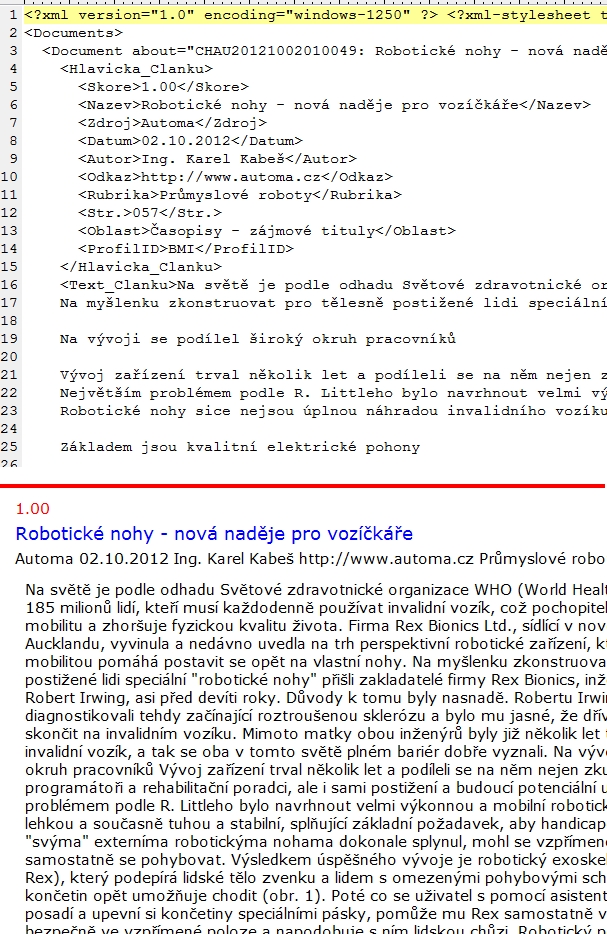Click the red 1.00 score in preview
This screenshot has width=607, height=934.
pos(33,509)
